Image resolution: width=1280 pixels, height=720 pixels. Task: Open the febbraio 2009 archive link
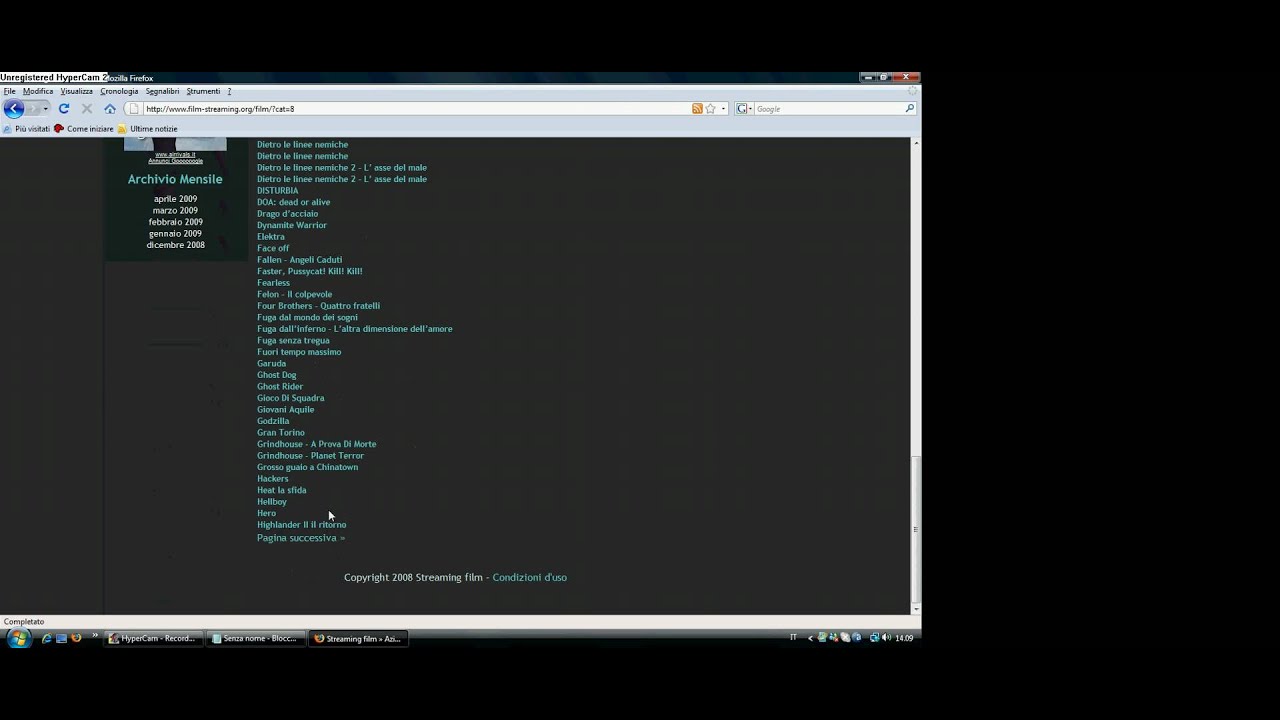click(x=175, y=222)
